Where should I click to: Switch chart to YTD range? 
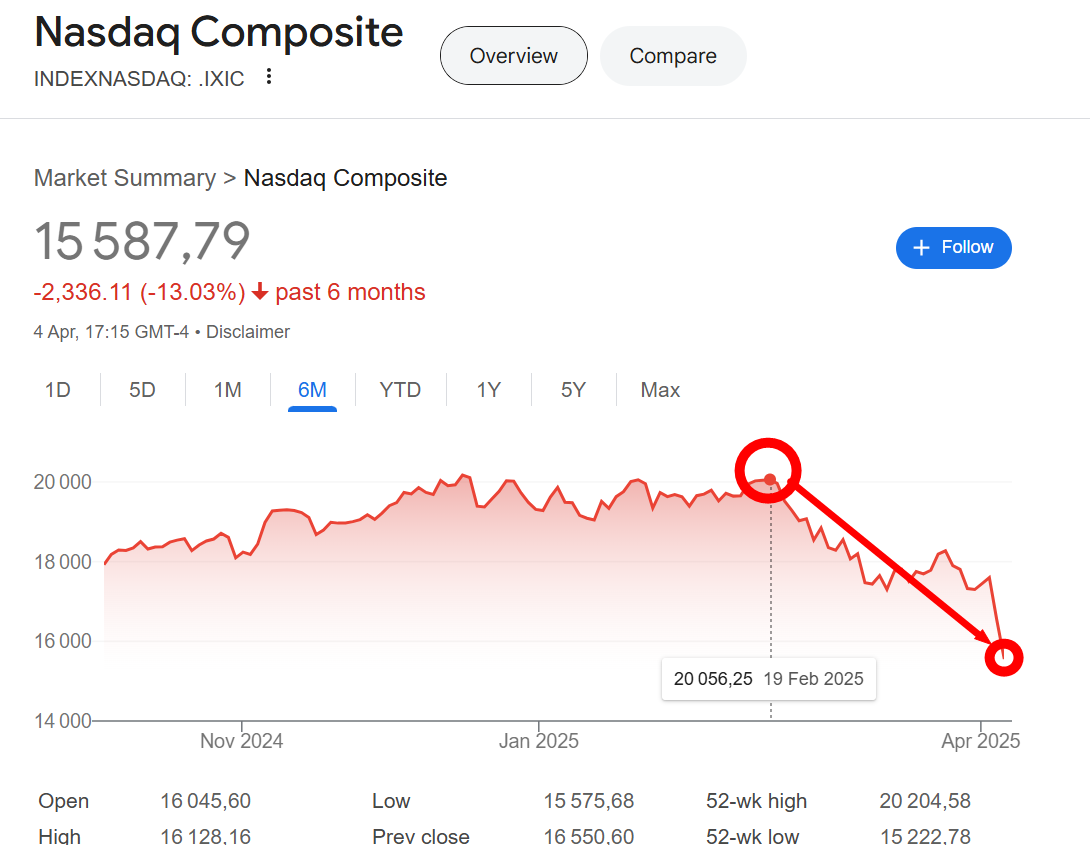400,390
